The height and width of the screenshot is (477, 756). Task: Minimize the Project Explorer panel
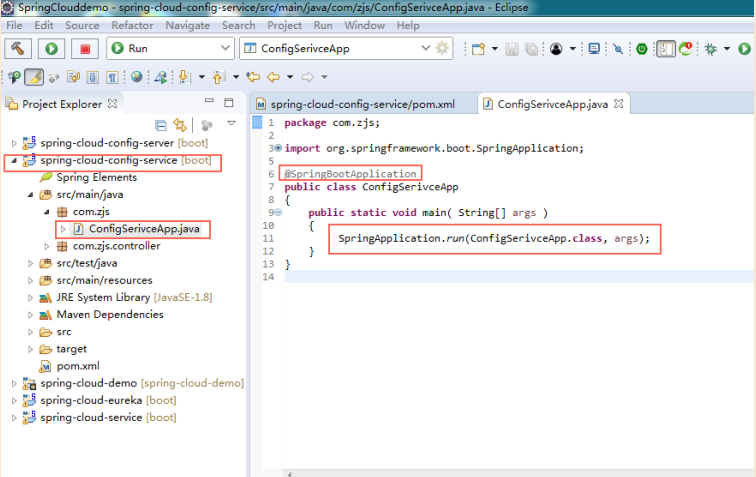pos(209,101)
